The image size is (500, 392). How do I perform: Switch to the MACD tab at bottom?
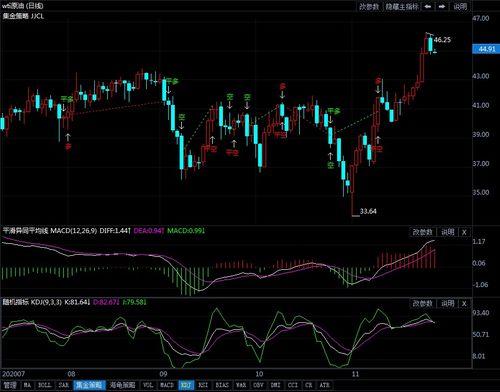tap(167, 385)
